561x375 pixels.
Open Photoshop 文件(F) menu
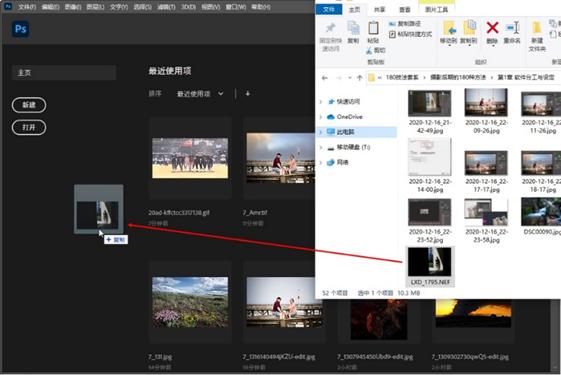pyautogui.click(x=27, y=7)
